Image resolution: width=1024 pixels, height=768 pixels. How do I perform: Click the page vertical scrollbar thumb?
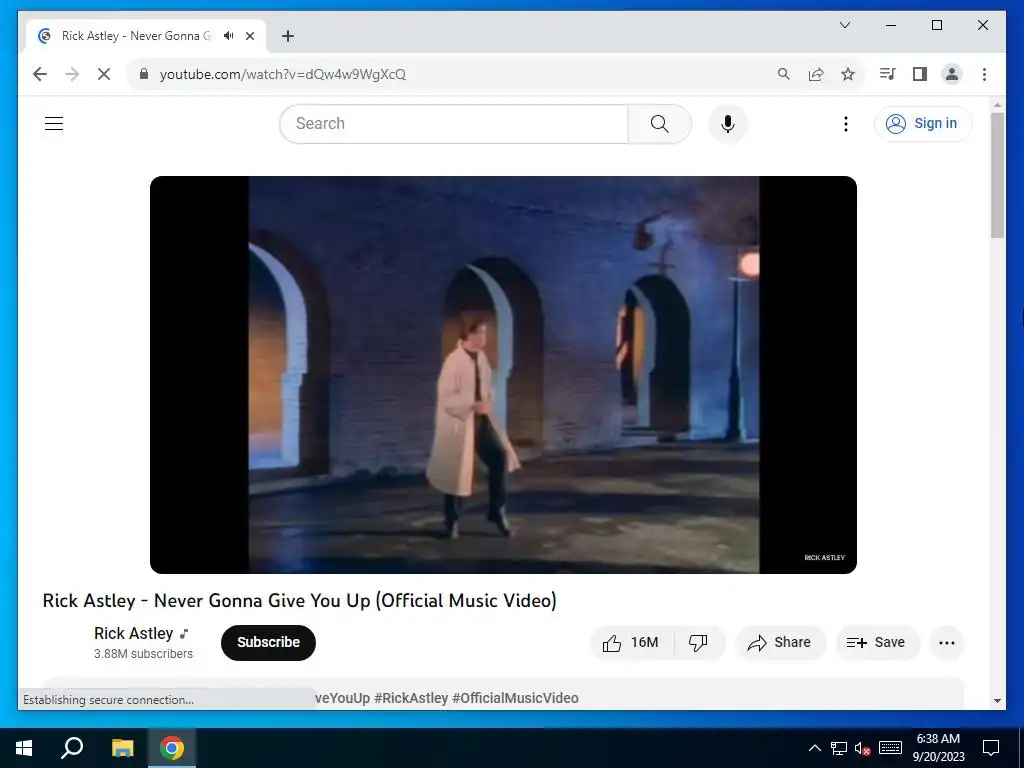(997, 175)
